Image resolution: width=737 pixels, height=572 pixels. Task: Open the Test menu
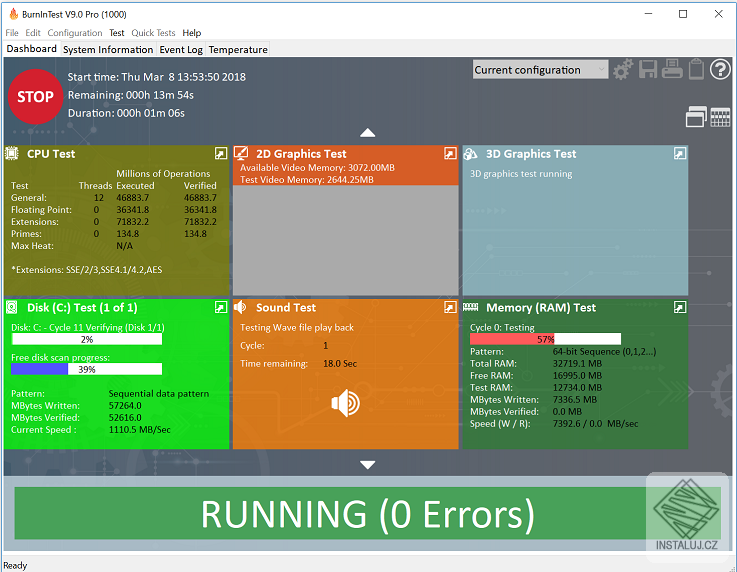pyautogui.click(x=117, y=33)
